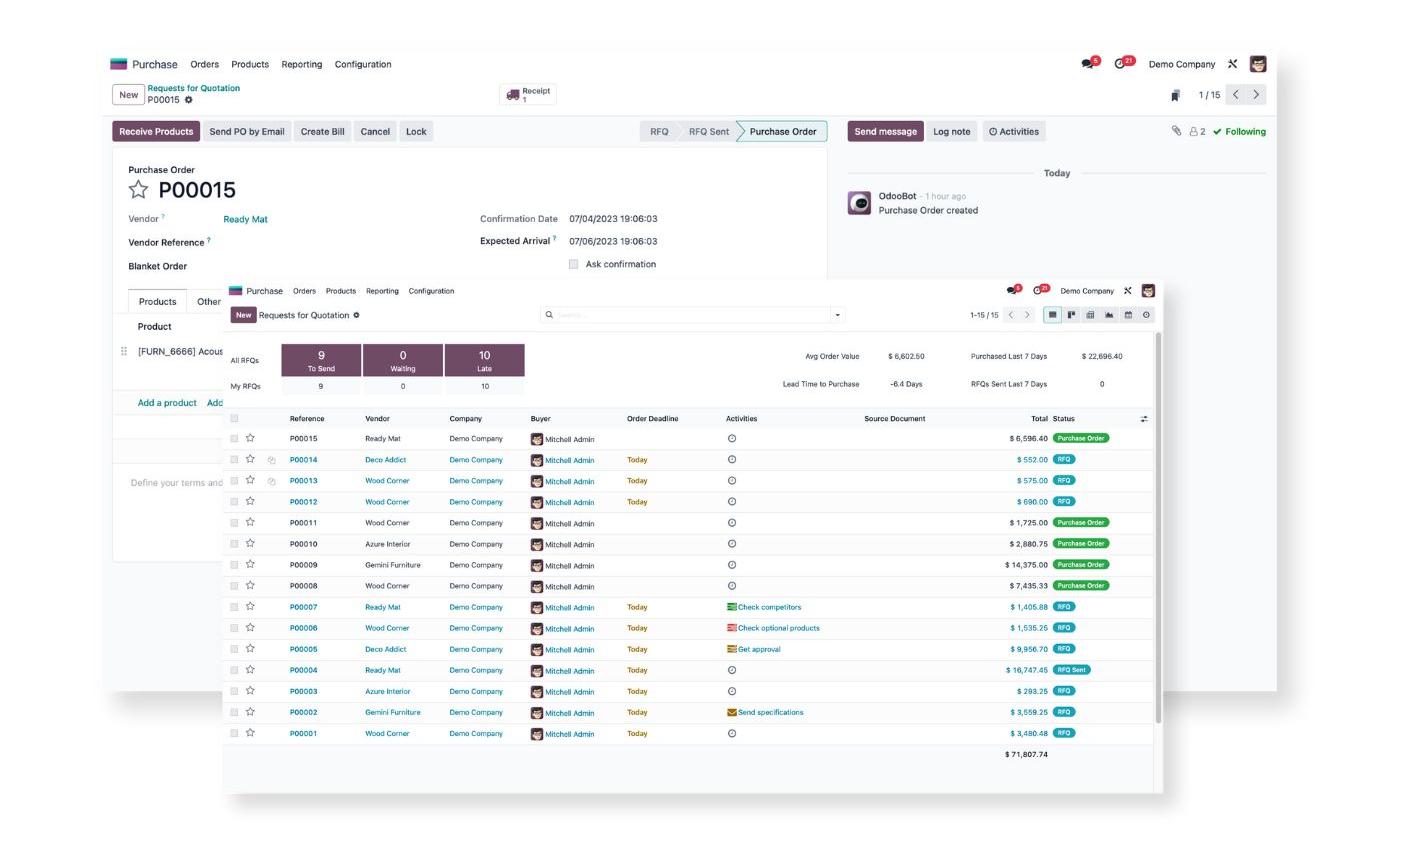Switch to the Kanban view
Image resolution: width=1410 pixels, height=845 pixels.
[1071, 314]
